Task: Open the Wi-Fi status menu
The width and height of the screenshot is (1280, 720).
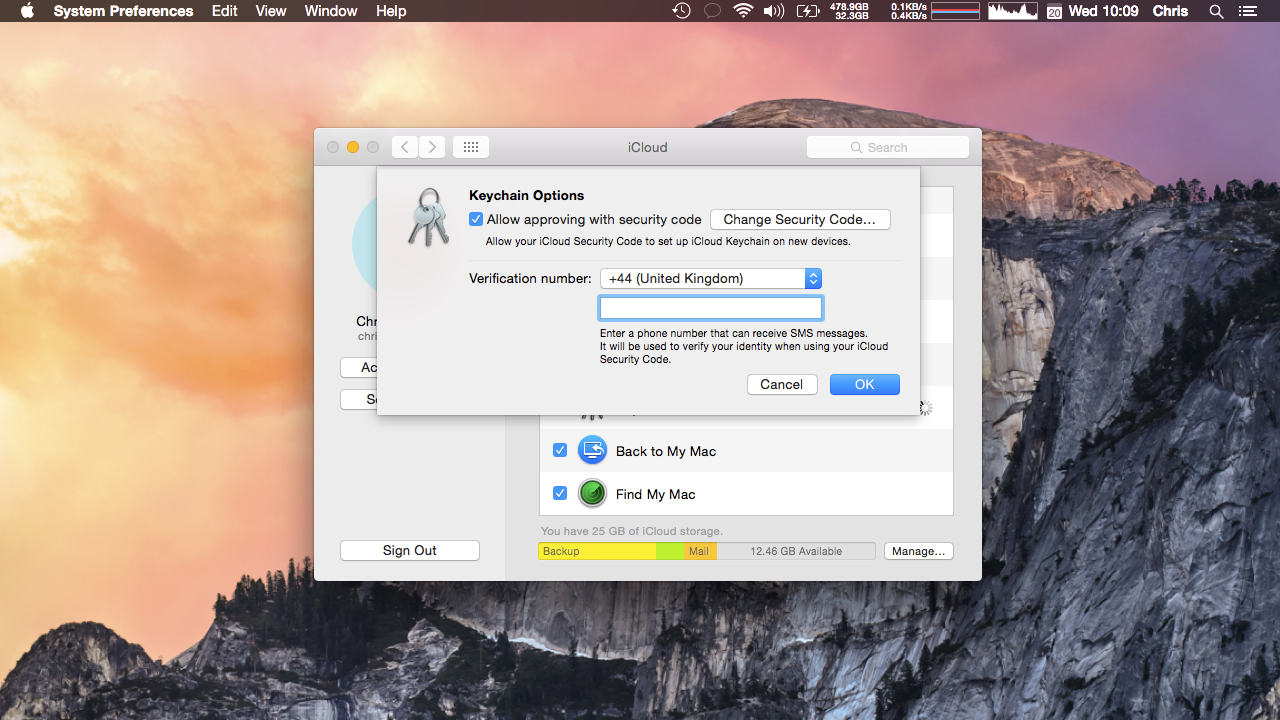Action: click(x=743, y=11)
